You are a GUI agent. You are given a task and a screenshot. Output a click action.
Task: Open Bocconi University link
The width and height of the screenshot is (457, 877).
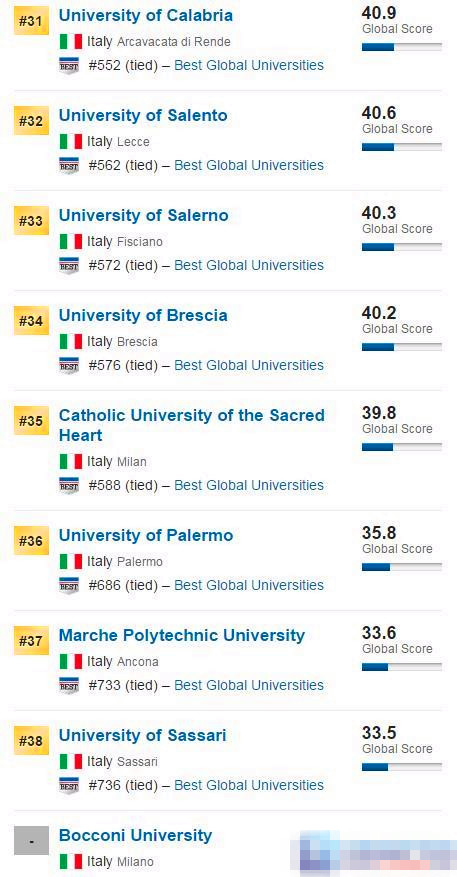135,836
